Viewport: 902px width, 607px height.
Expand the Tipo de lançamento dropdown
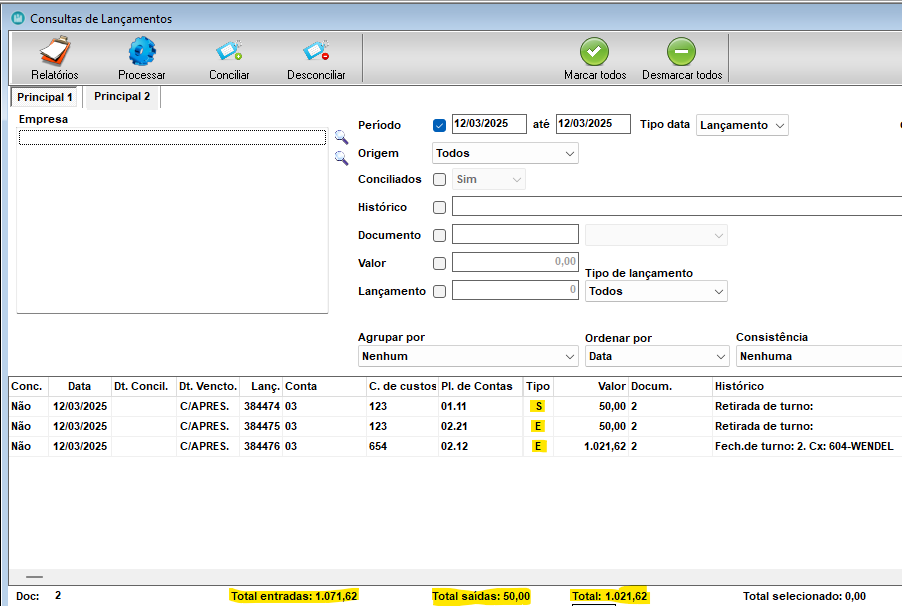coord(656,291)
